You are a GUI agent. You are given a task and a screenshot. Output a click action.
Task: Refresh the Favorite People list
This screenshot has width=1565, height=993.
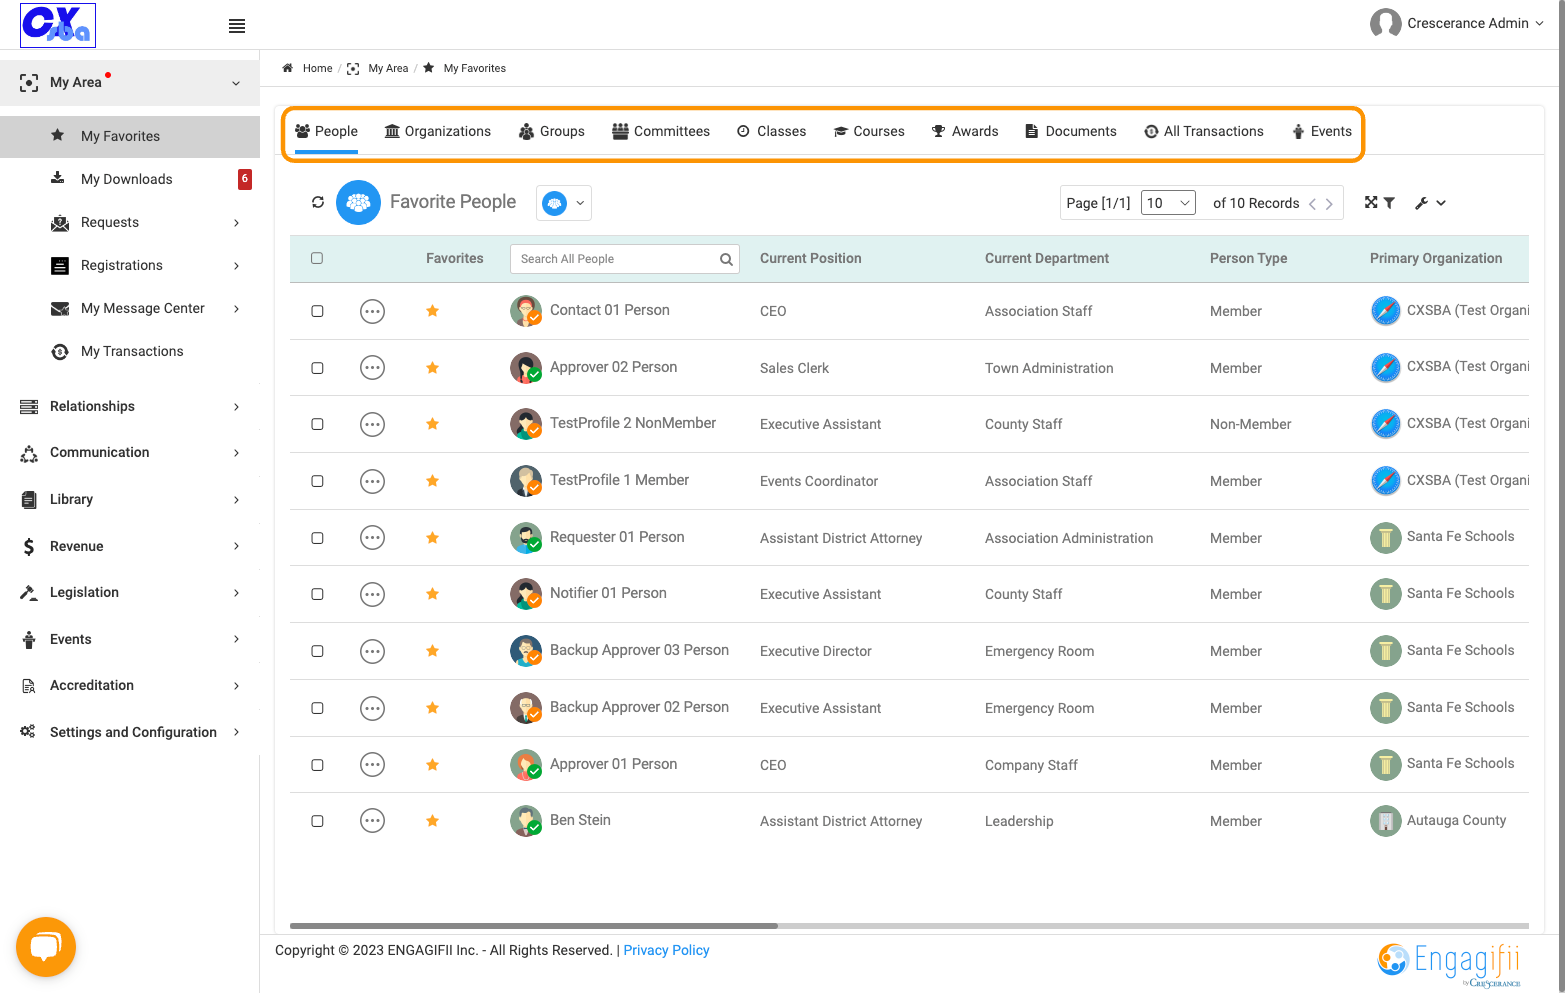318,202
